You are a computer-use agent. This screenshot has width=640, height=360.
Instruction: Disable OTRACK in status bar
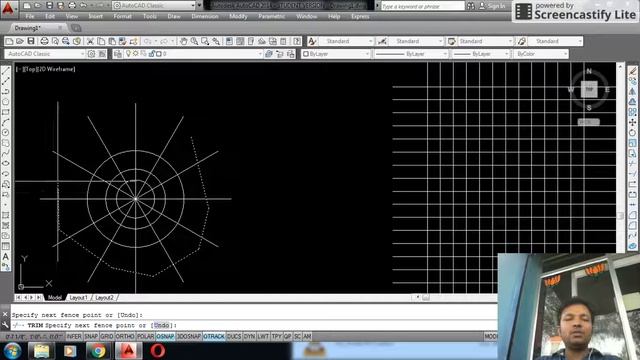tap(214, 336)
